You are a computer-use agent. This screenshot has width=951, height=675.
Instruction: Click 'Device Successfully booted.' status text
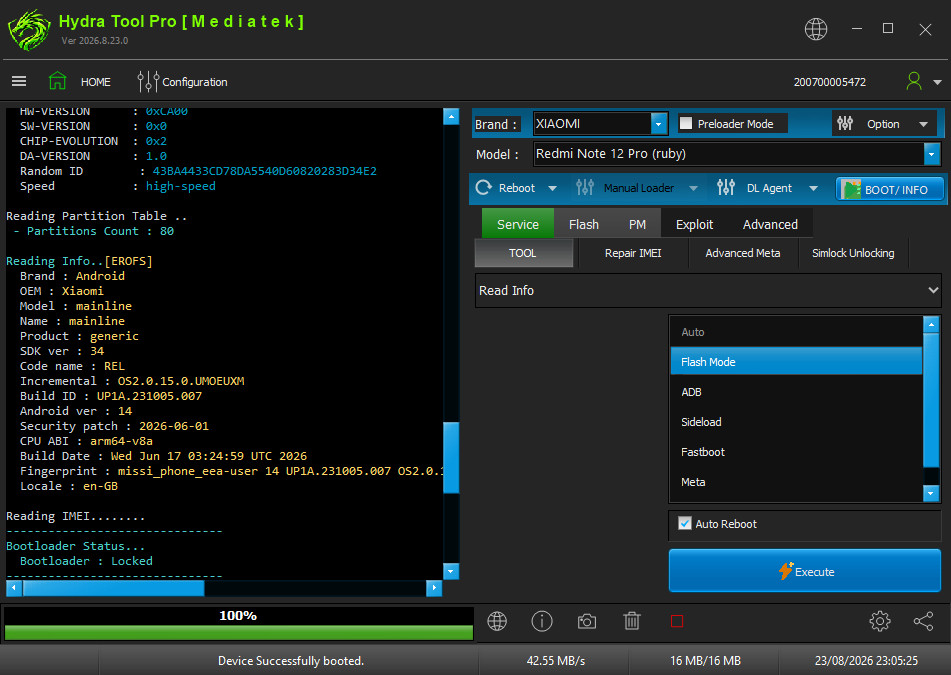tap(291, 660)
